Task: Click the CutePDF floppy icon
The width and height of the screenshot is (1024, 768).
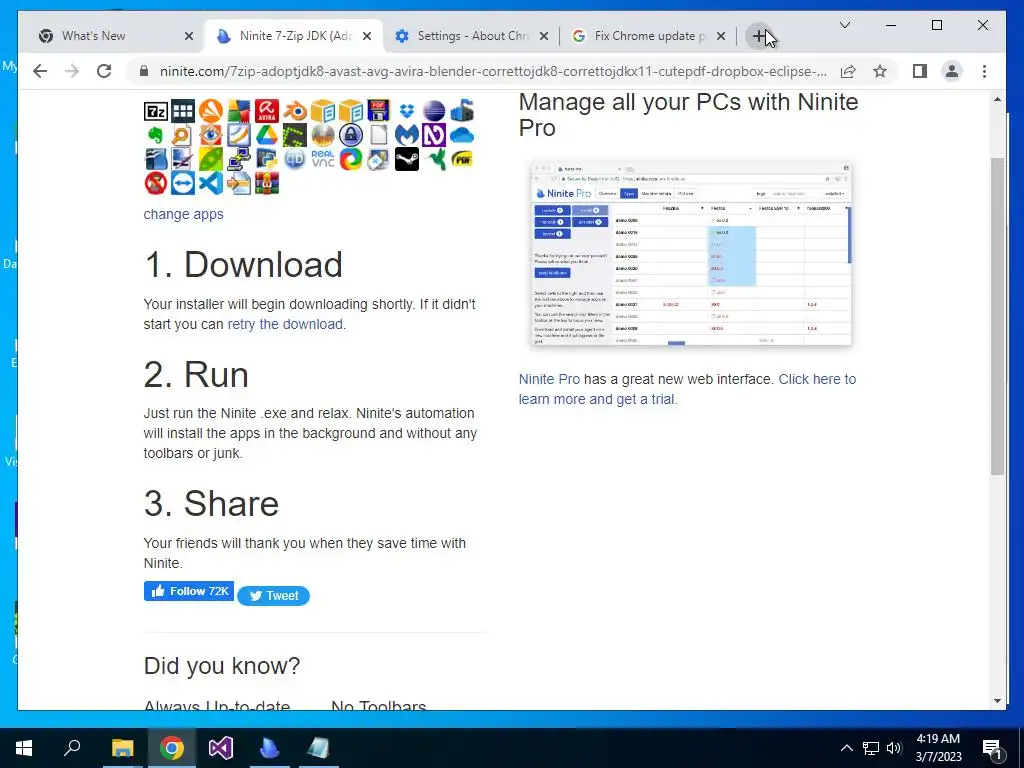Action: pos(378,112)
